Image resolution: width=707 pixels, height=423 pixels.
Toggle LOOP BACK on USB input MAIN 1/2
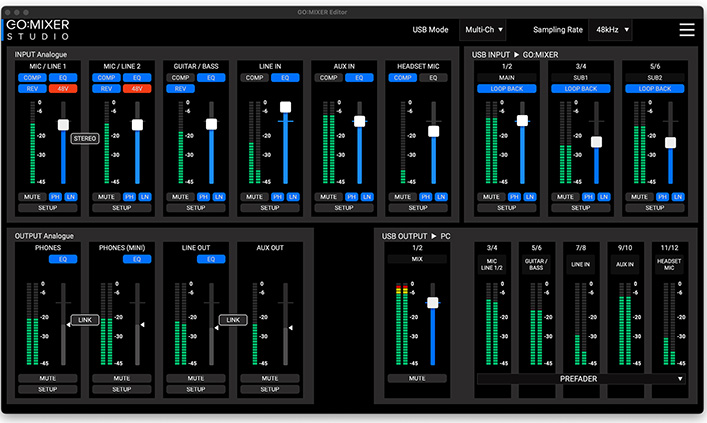point(507,88)
